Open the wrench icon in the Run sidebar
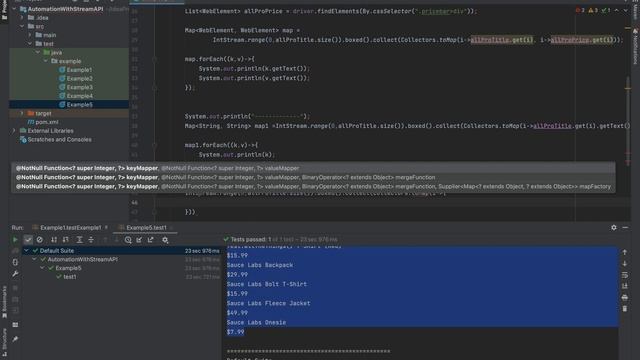The image size is (640, 360). [15, 273]
